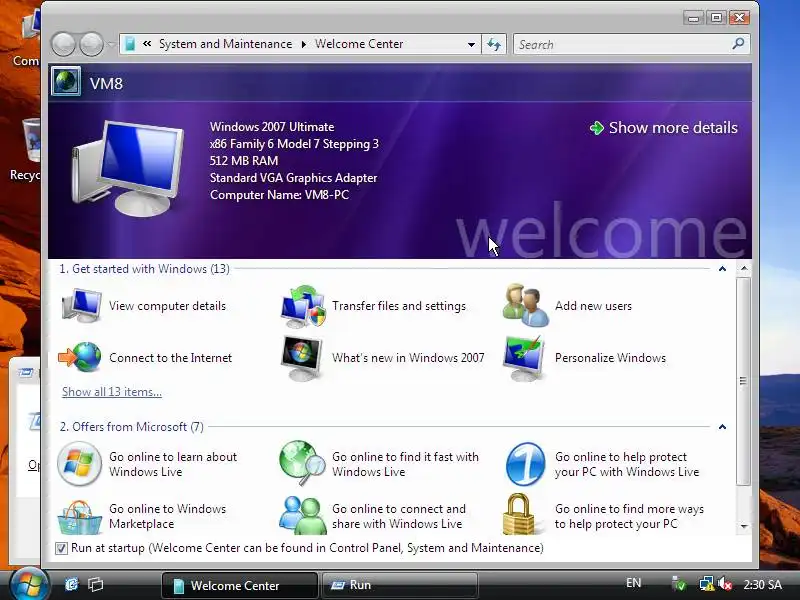Viewport: 800px width, 600px height.
Task: Click the Personalize Windows icon
Action: click(x=524, y=358)
